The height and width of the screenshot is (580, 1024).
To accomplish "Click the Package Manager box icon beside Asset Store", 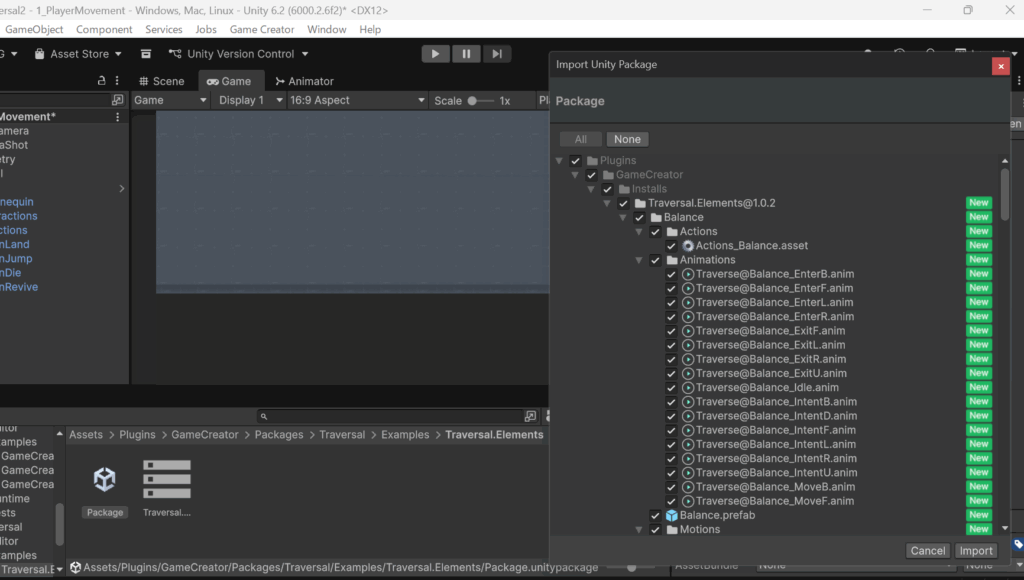I will coord(146,54).
